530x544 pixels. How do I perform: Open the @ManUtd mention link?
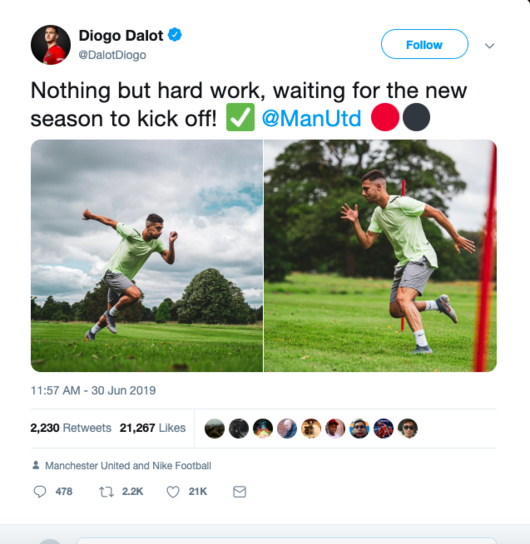click(311, 118)
